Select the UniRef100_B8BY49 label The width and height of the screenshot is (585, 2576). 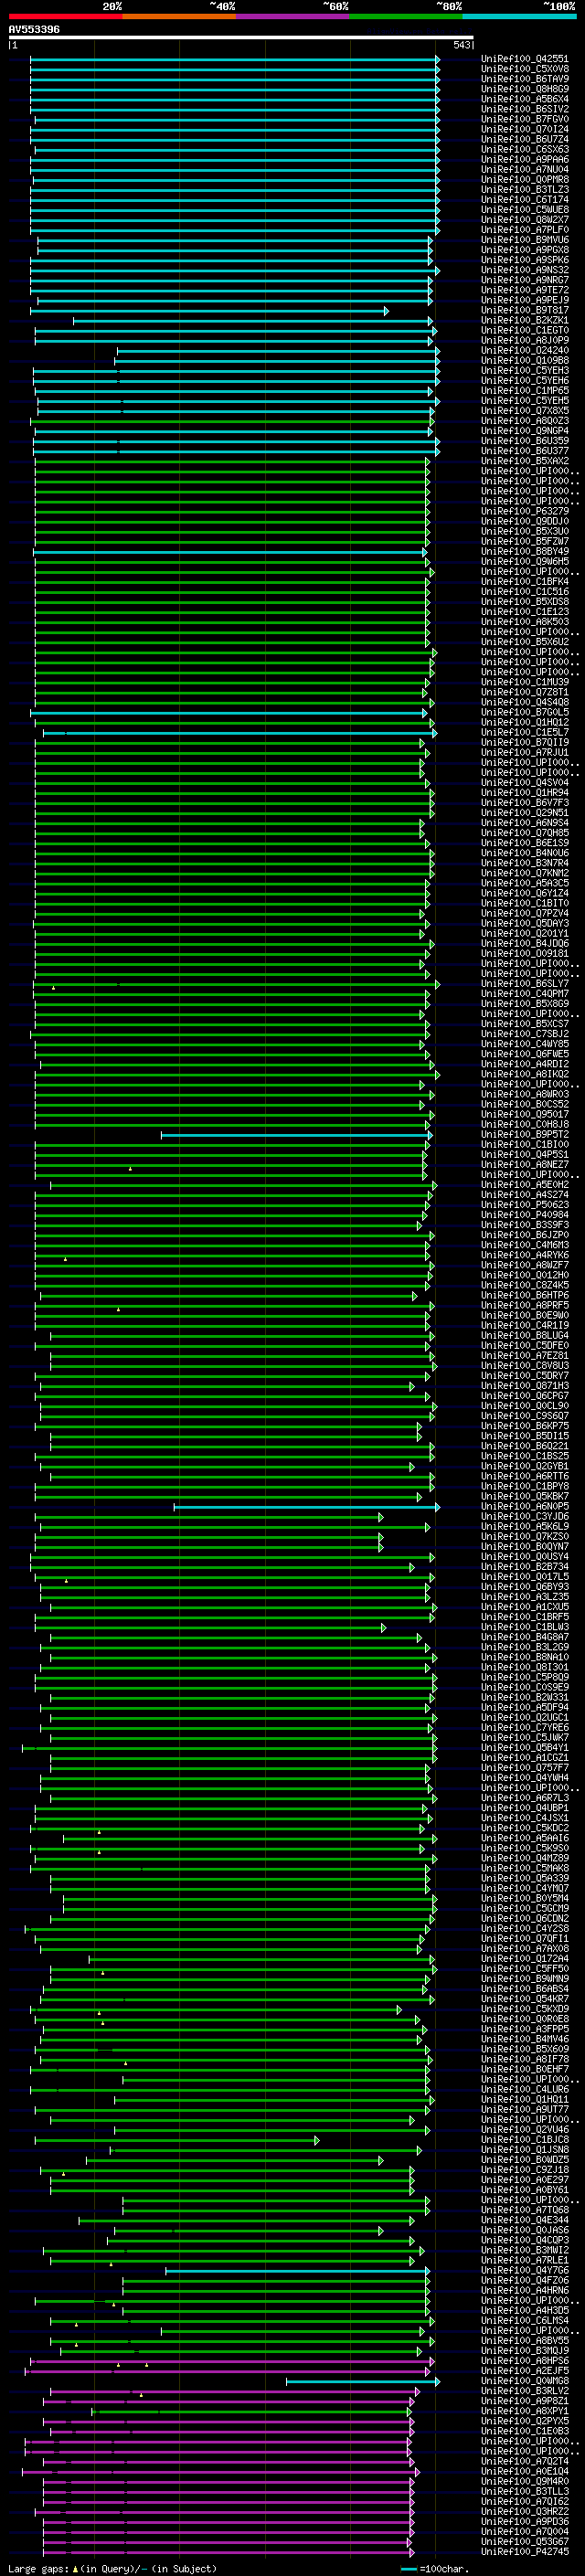[x=524, y=552]
